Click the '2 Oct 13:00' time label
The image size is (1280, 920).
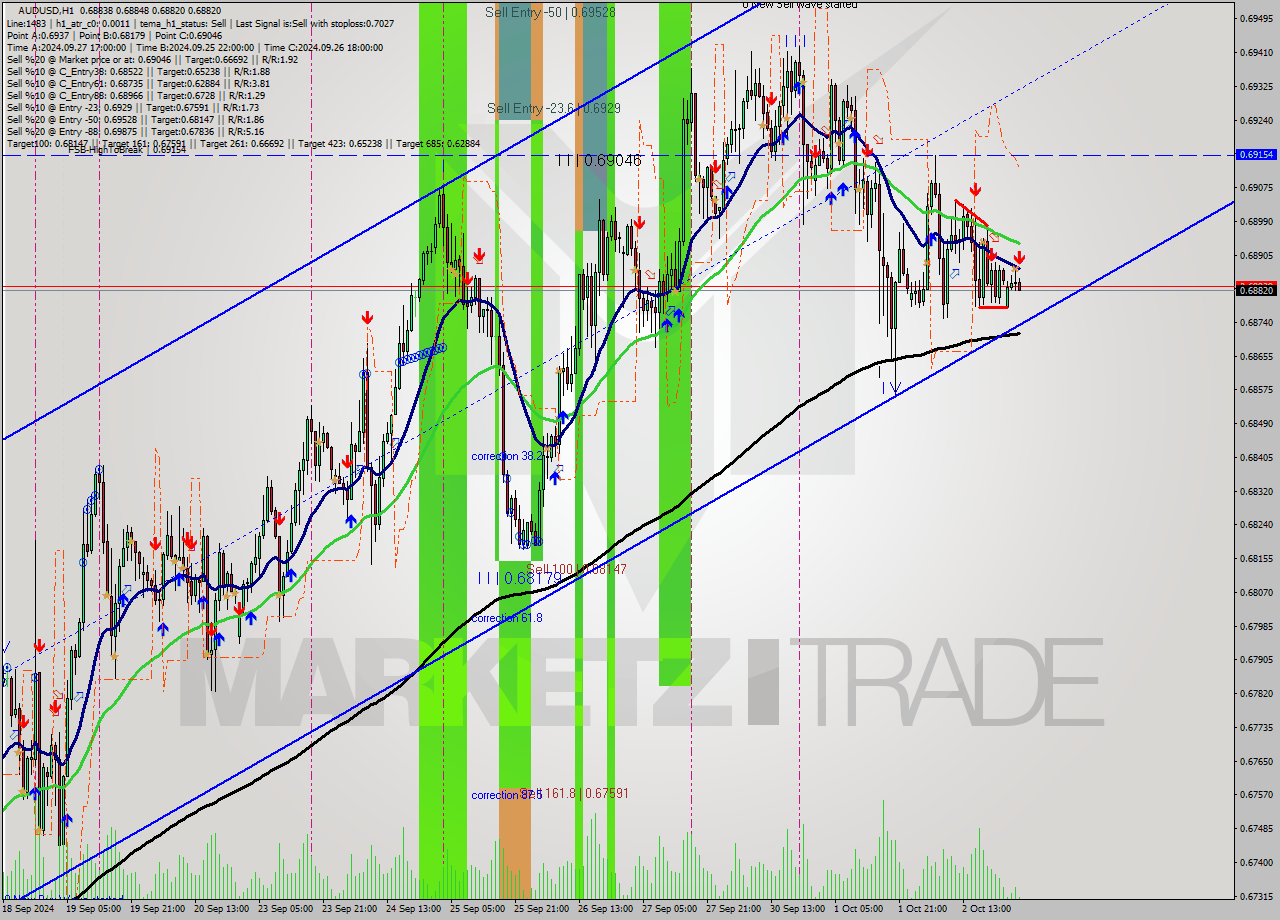[986, 909]
